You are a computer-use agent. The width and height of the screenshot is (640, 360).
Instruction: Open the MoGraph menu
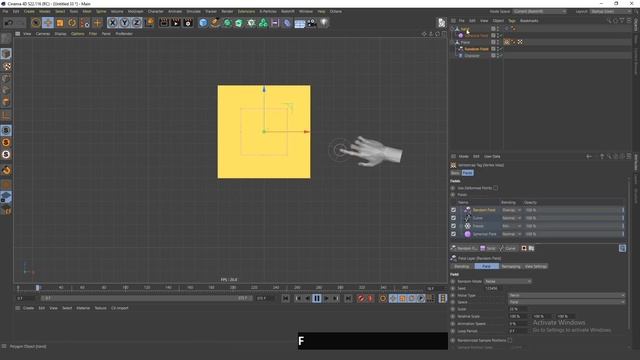click(x=136, y=11)
